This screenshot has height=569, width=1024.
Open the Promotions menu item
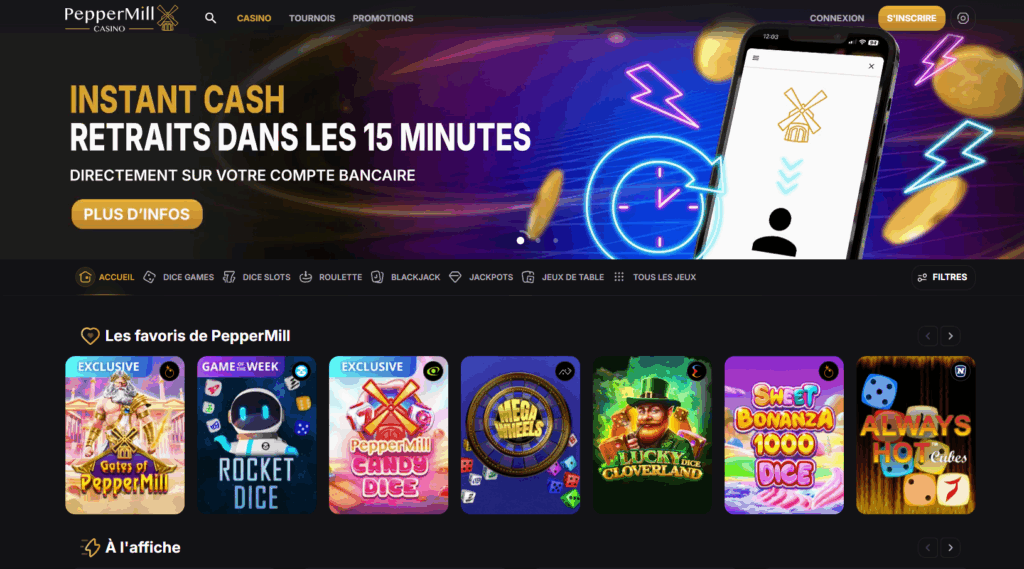(383, 18)
